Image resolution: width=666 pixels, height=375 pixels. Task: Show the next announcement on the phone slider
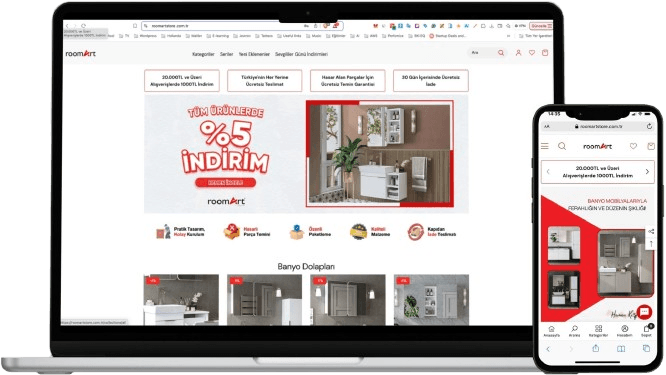pos(647,172)
